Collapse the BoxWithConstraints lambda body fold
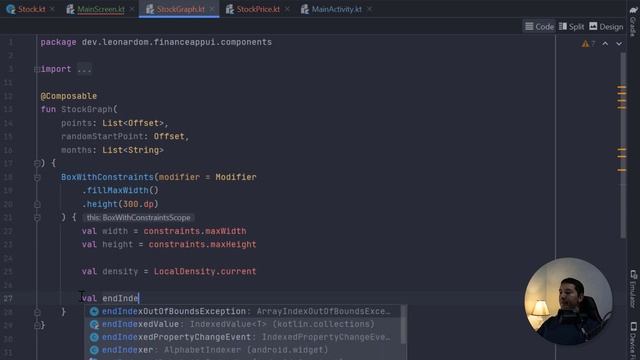Viewport: 640px width, 360px height. pos(37,218)
